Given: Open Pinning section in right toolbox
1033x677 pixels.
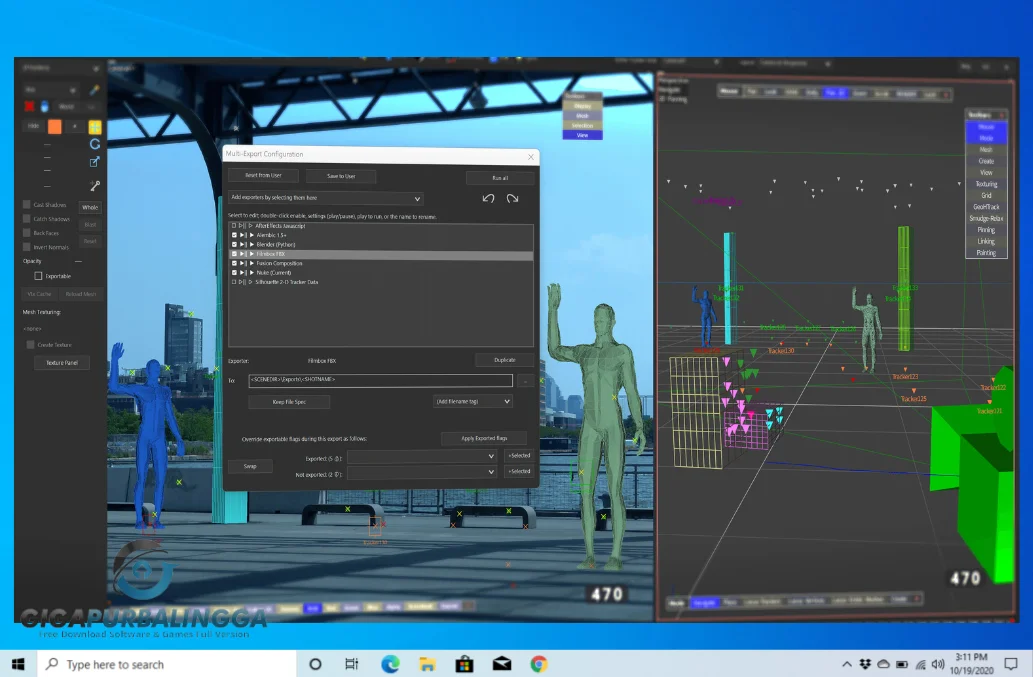Looking at the screenshot, I should pyautogui.click(x=986, y=230).
